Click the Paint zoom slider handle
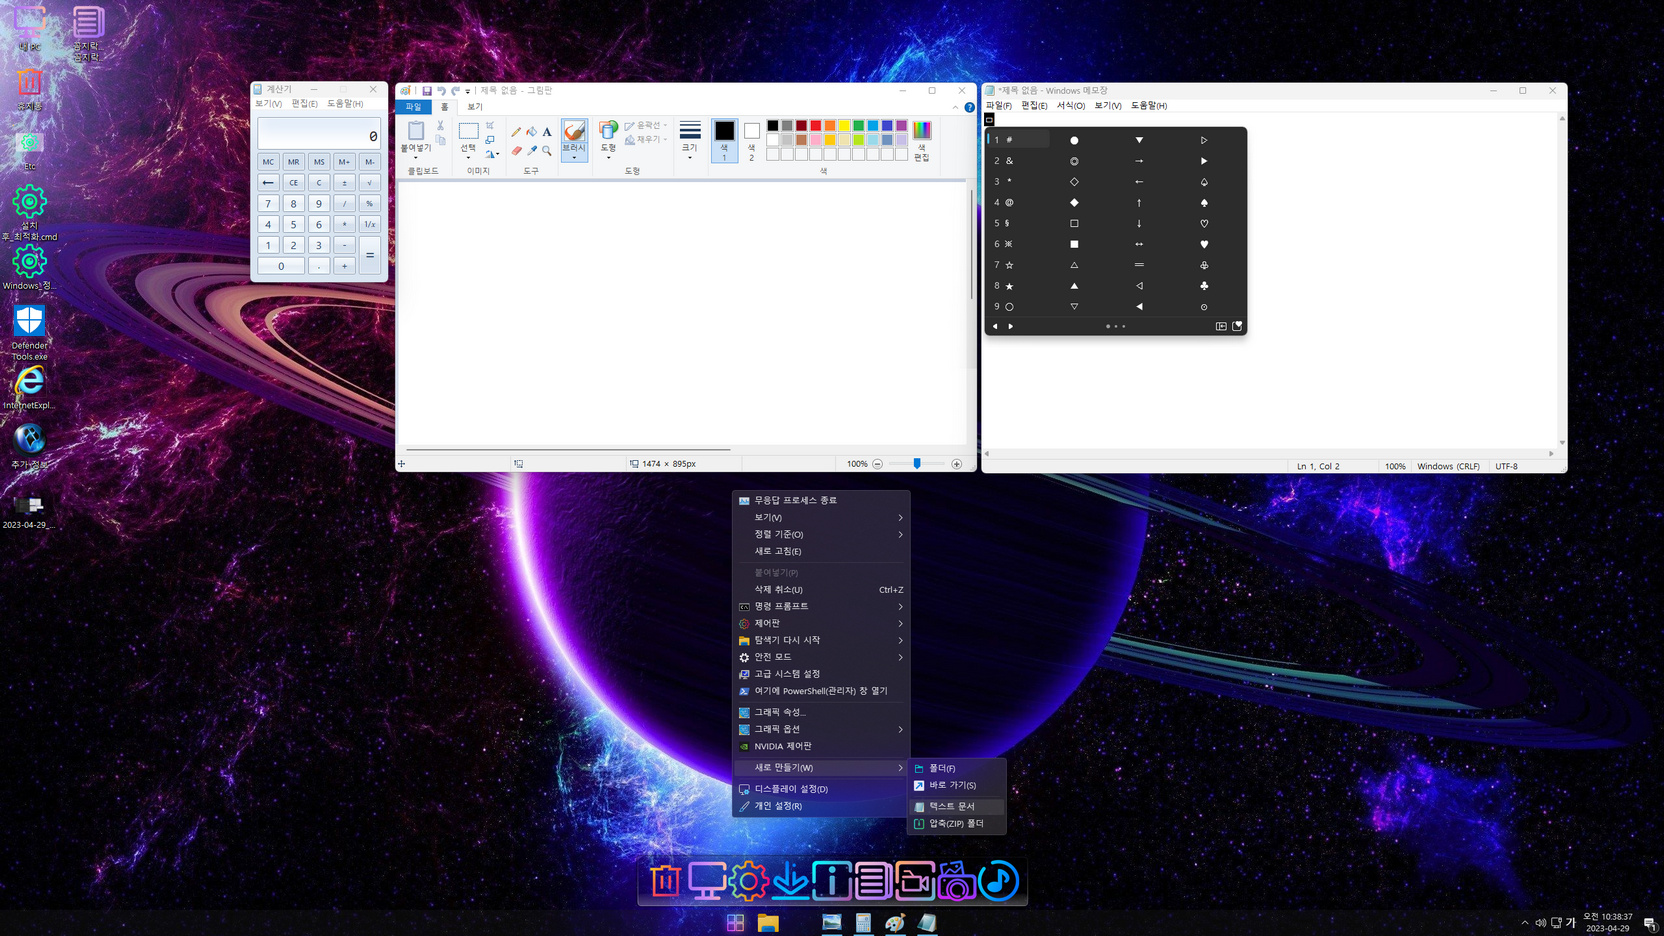The width and height of the screenshot is (1664, 936). click(917, 464)
